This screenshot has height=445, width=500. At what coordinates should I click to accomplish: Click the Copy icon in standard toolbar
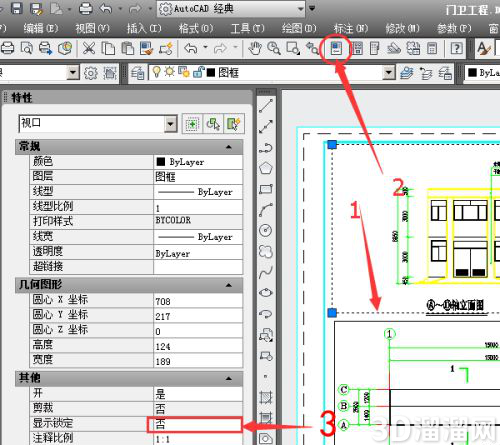[x=108, y=49]
